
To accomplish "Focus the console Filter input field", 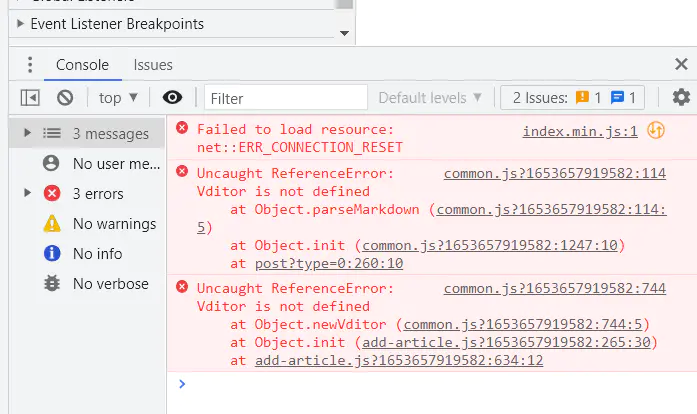I will pos(286,97).
